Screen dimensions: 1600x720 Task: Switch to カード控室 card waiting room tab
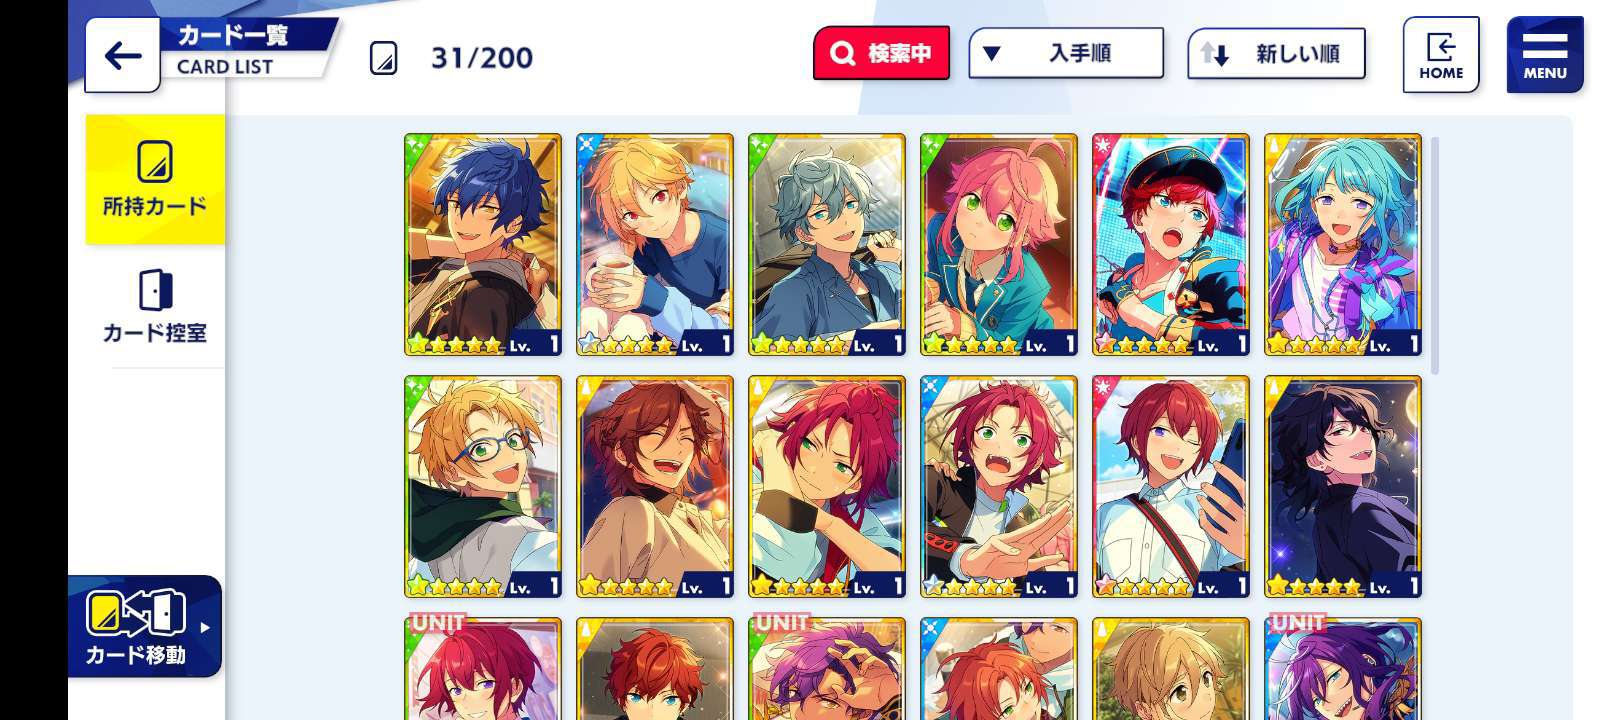pyautogui.click(x=155, y=307)
